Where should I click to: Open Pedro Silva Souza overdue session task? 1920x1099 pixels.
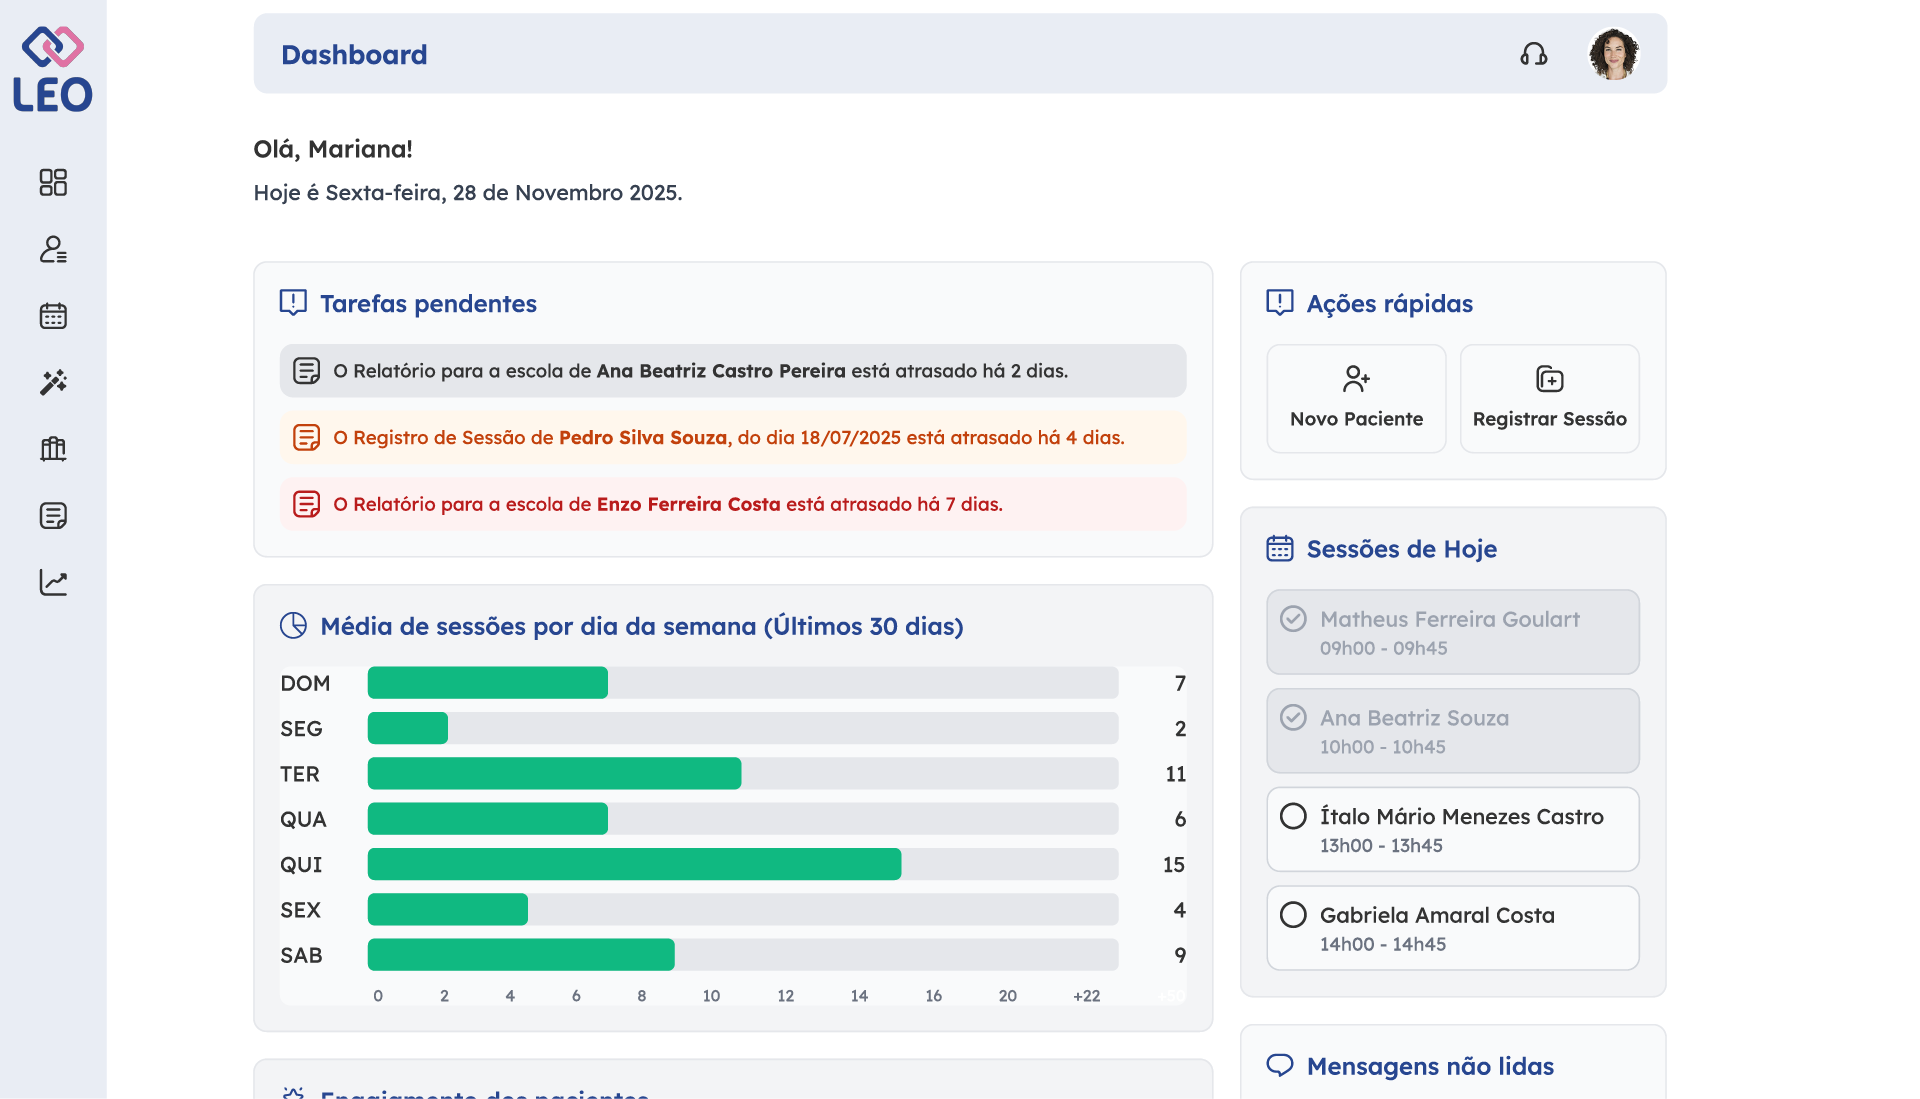click(x=733, y=438)
